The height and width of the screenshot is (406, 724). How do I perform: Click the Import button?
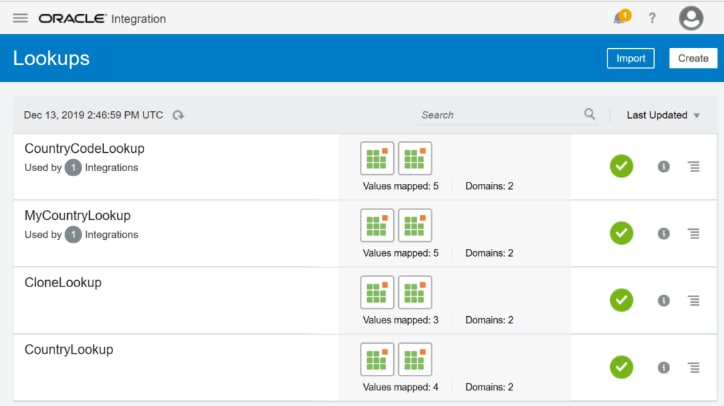pos(630,58)
